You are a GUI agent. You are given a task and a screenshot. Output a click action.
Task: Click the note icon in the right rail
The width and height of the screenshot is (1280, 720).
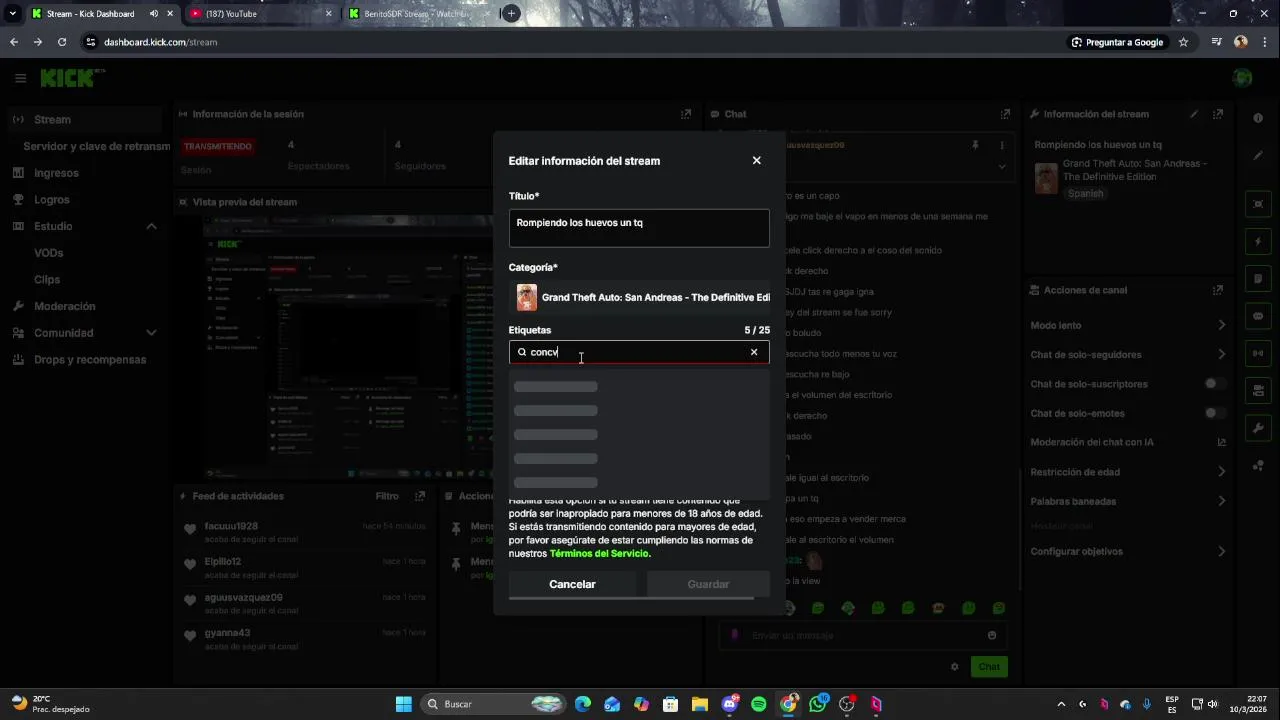pyautogui.click(x=1258, y=278)
